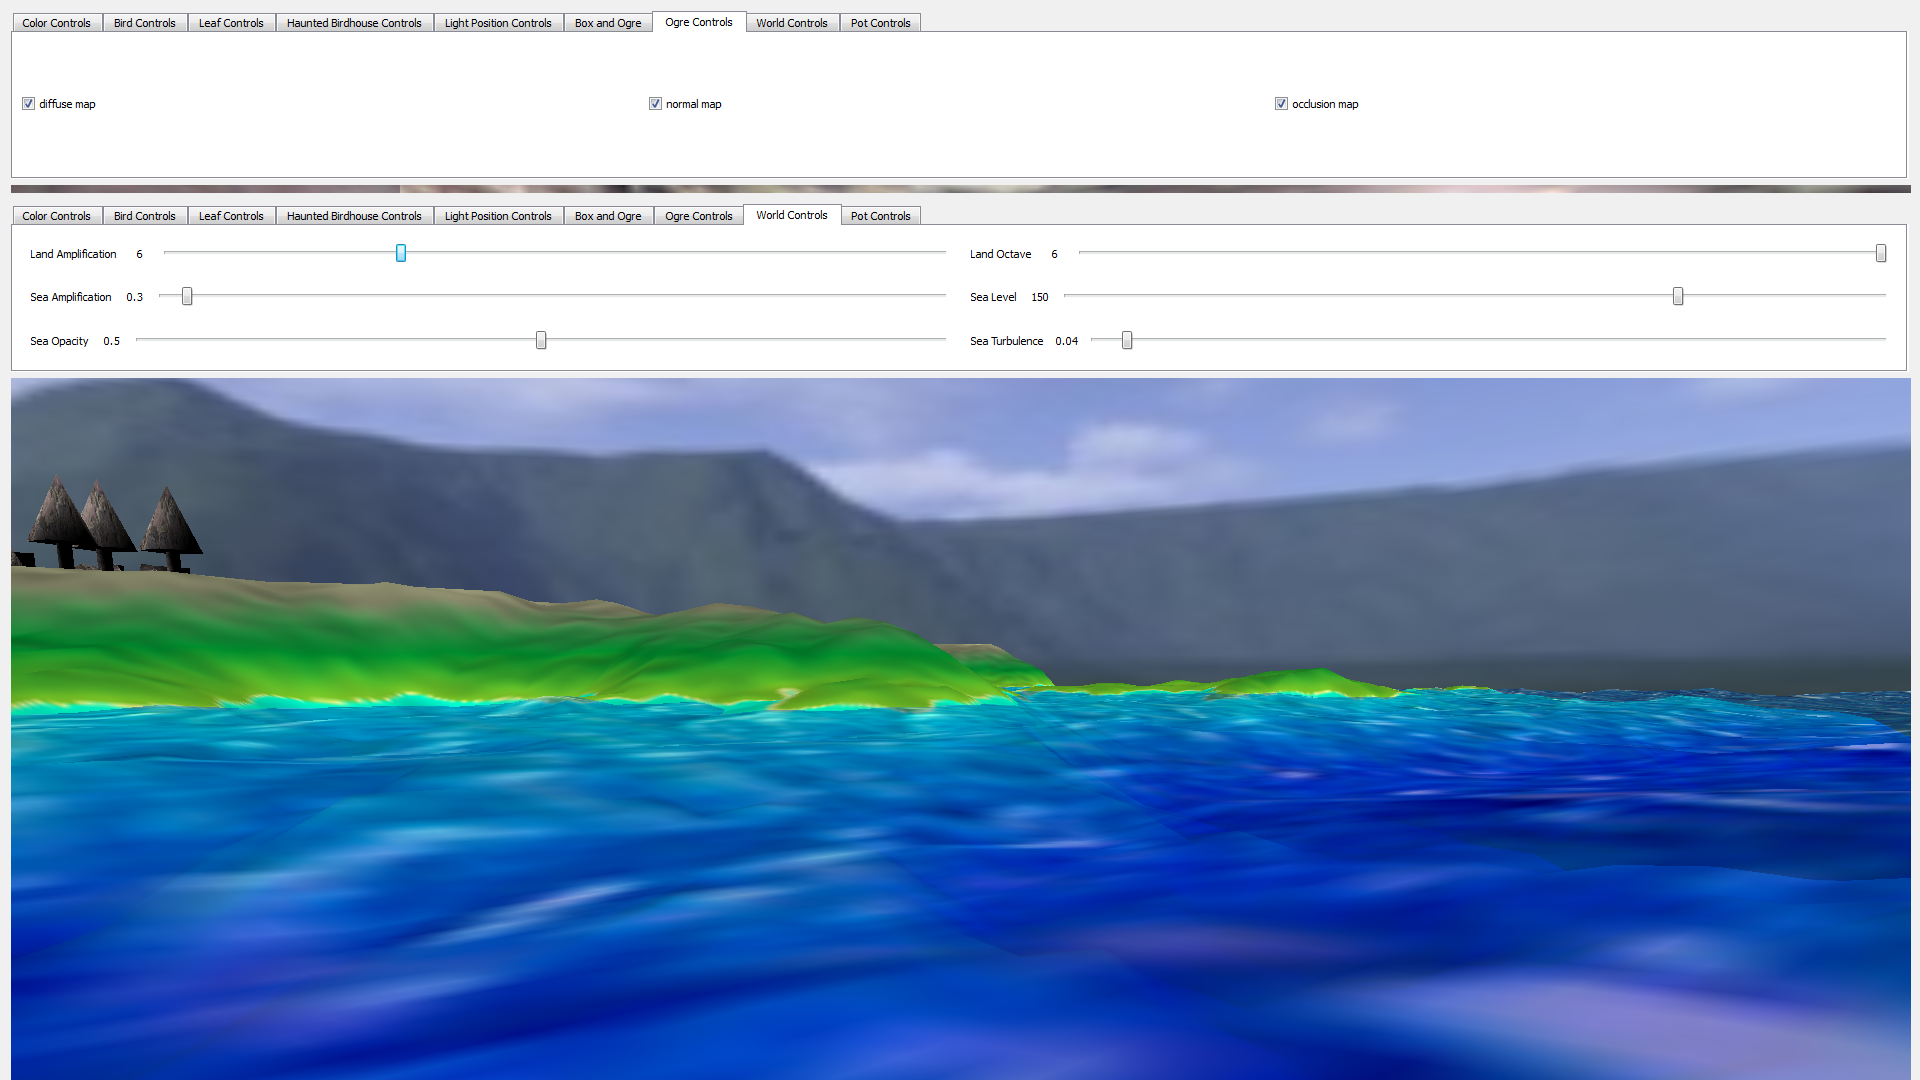Select lower Bird Controls tab
Viewport: 1920px width, 1080px height.
click(x=144, y=216)
